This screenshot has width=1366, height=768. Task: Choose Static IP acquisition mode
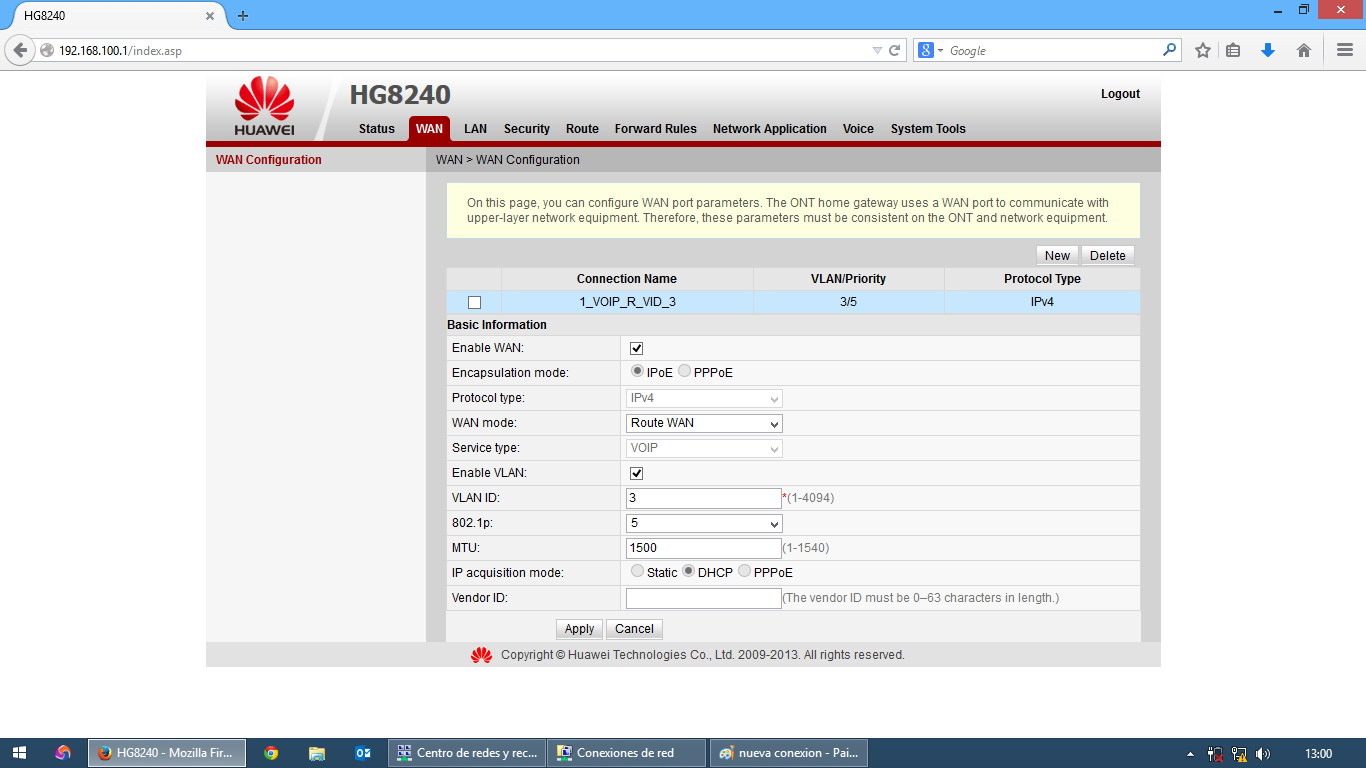pos(637,571)
